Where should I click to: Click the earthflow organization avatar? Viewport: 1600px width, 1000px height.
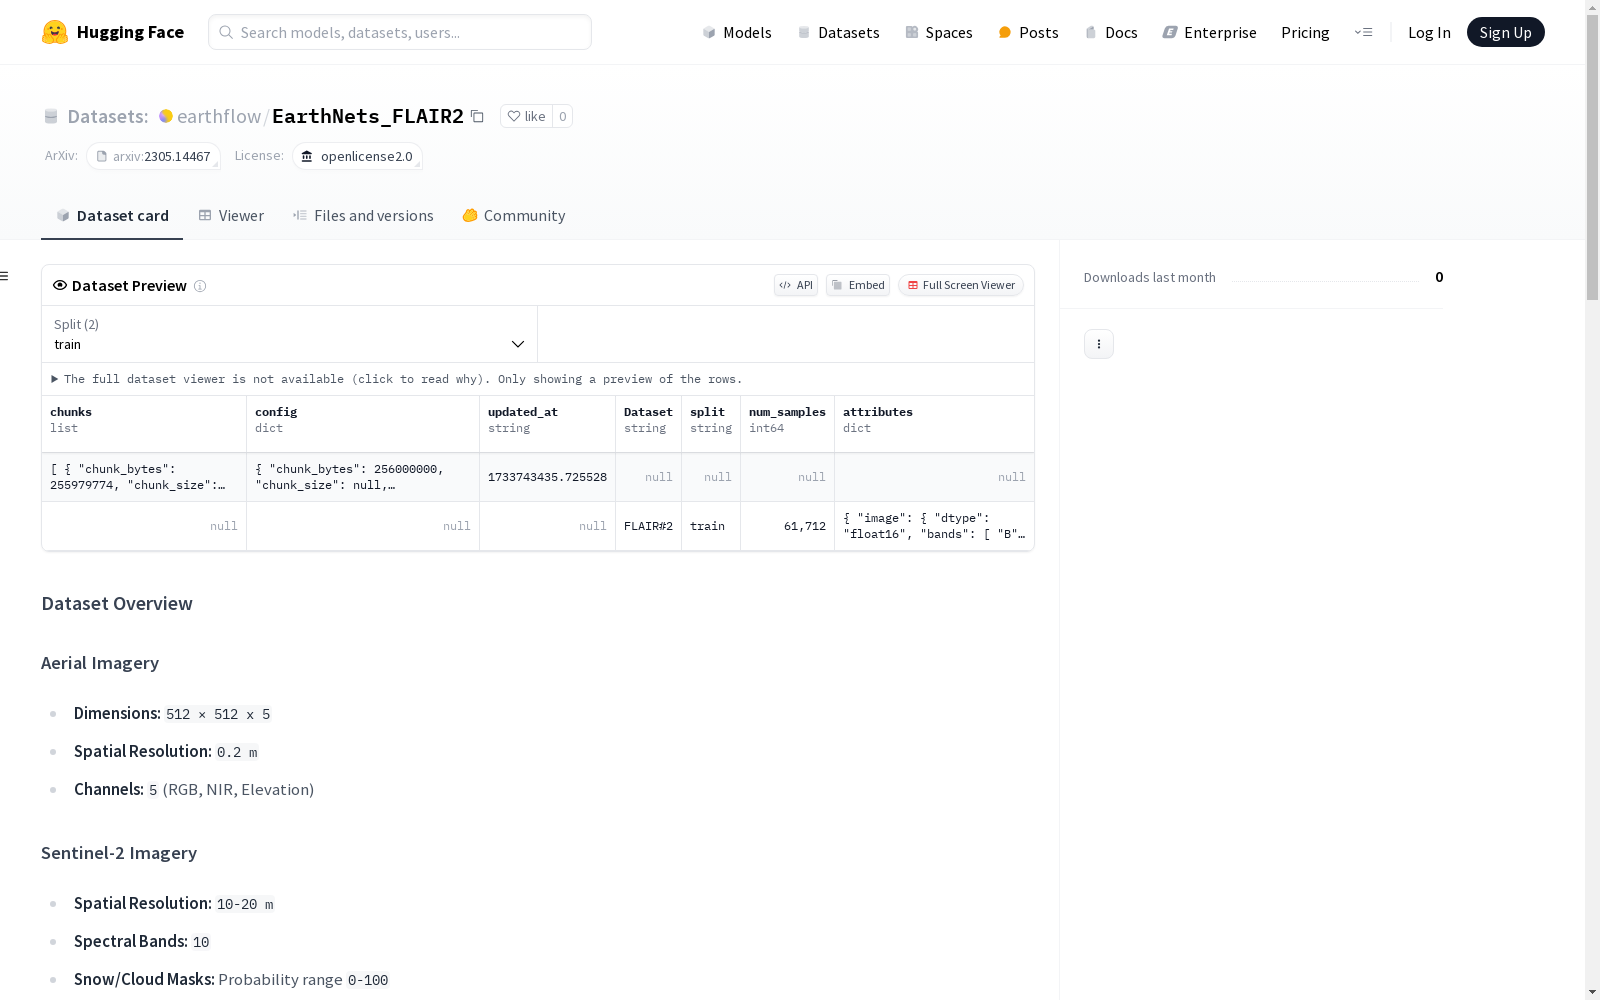tap(166, 116)
